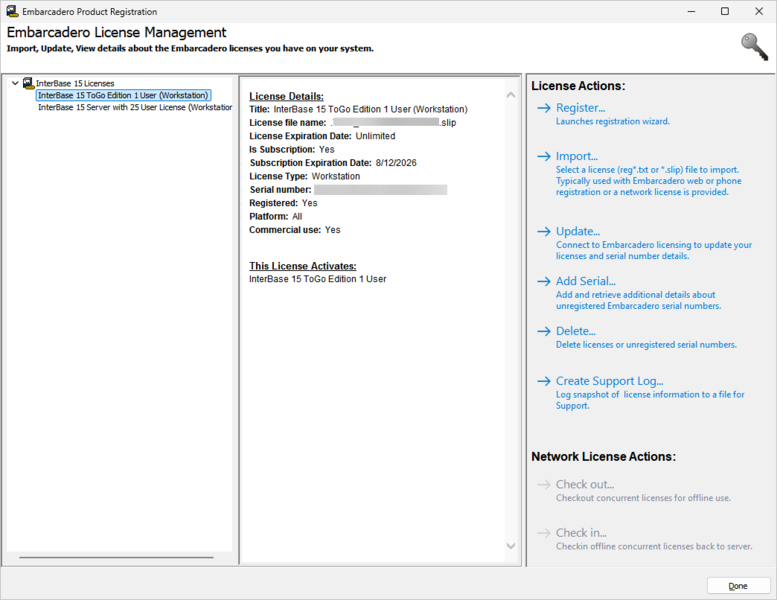Click the Register arrow icon
This screenshot has width=777, height=600.
click(x=544, y=108)
